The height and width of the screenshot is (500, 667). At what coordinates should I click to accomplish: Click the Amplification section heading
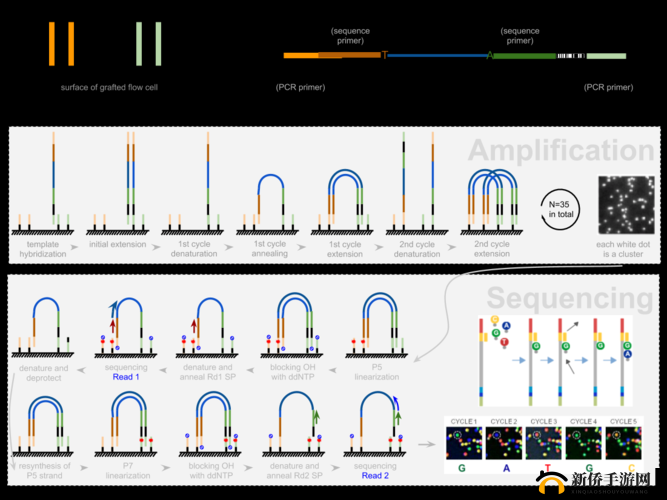(x=559, y=151)
